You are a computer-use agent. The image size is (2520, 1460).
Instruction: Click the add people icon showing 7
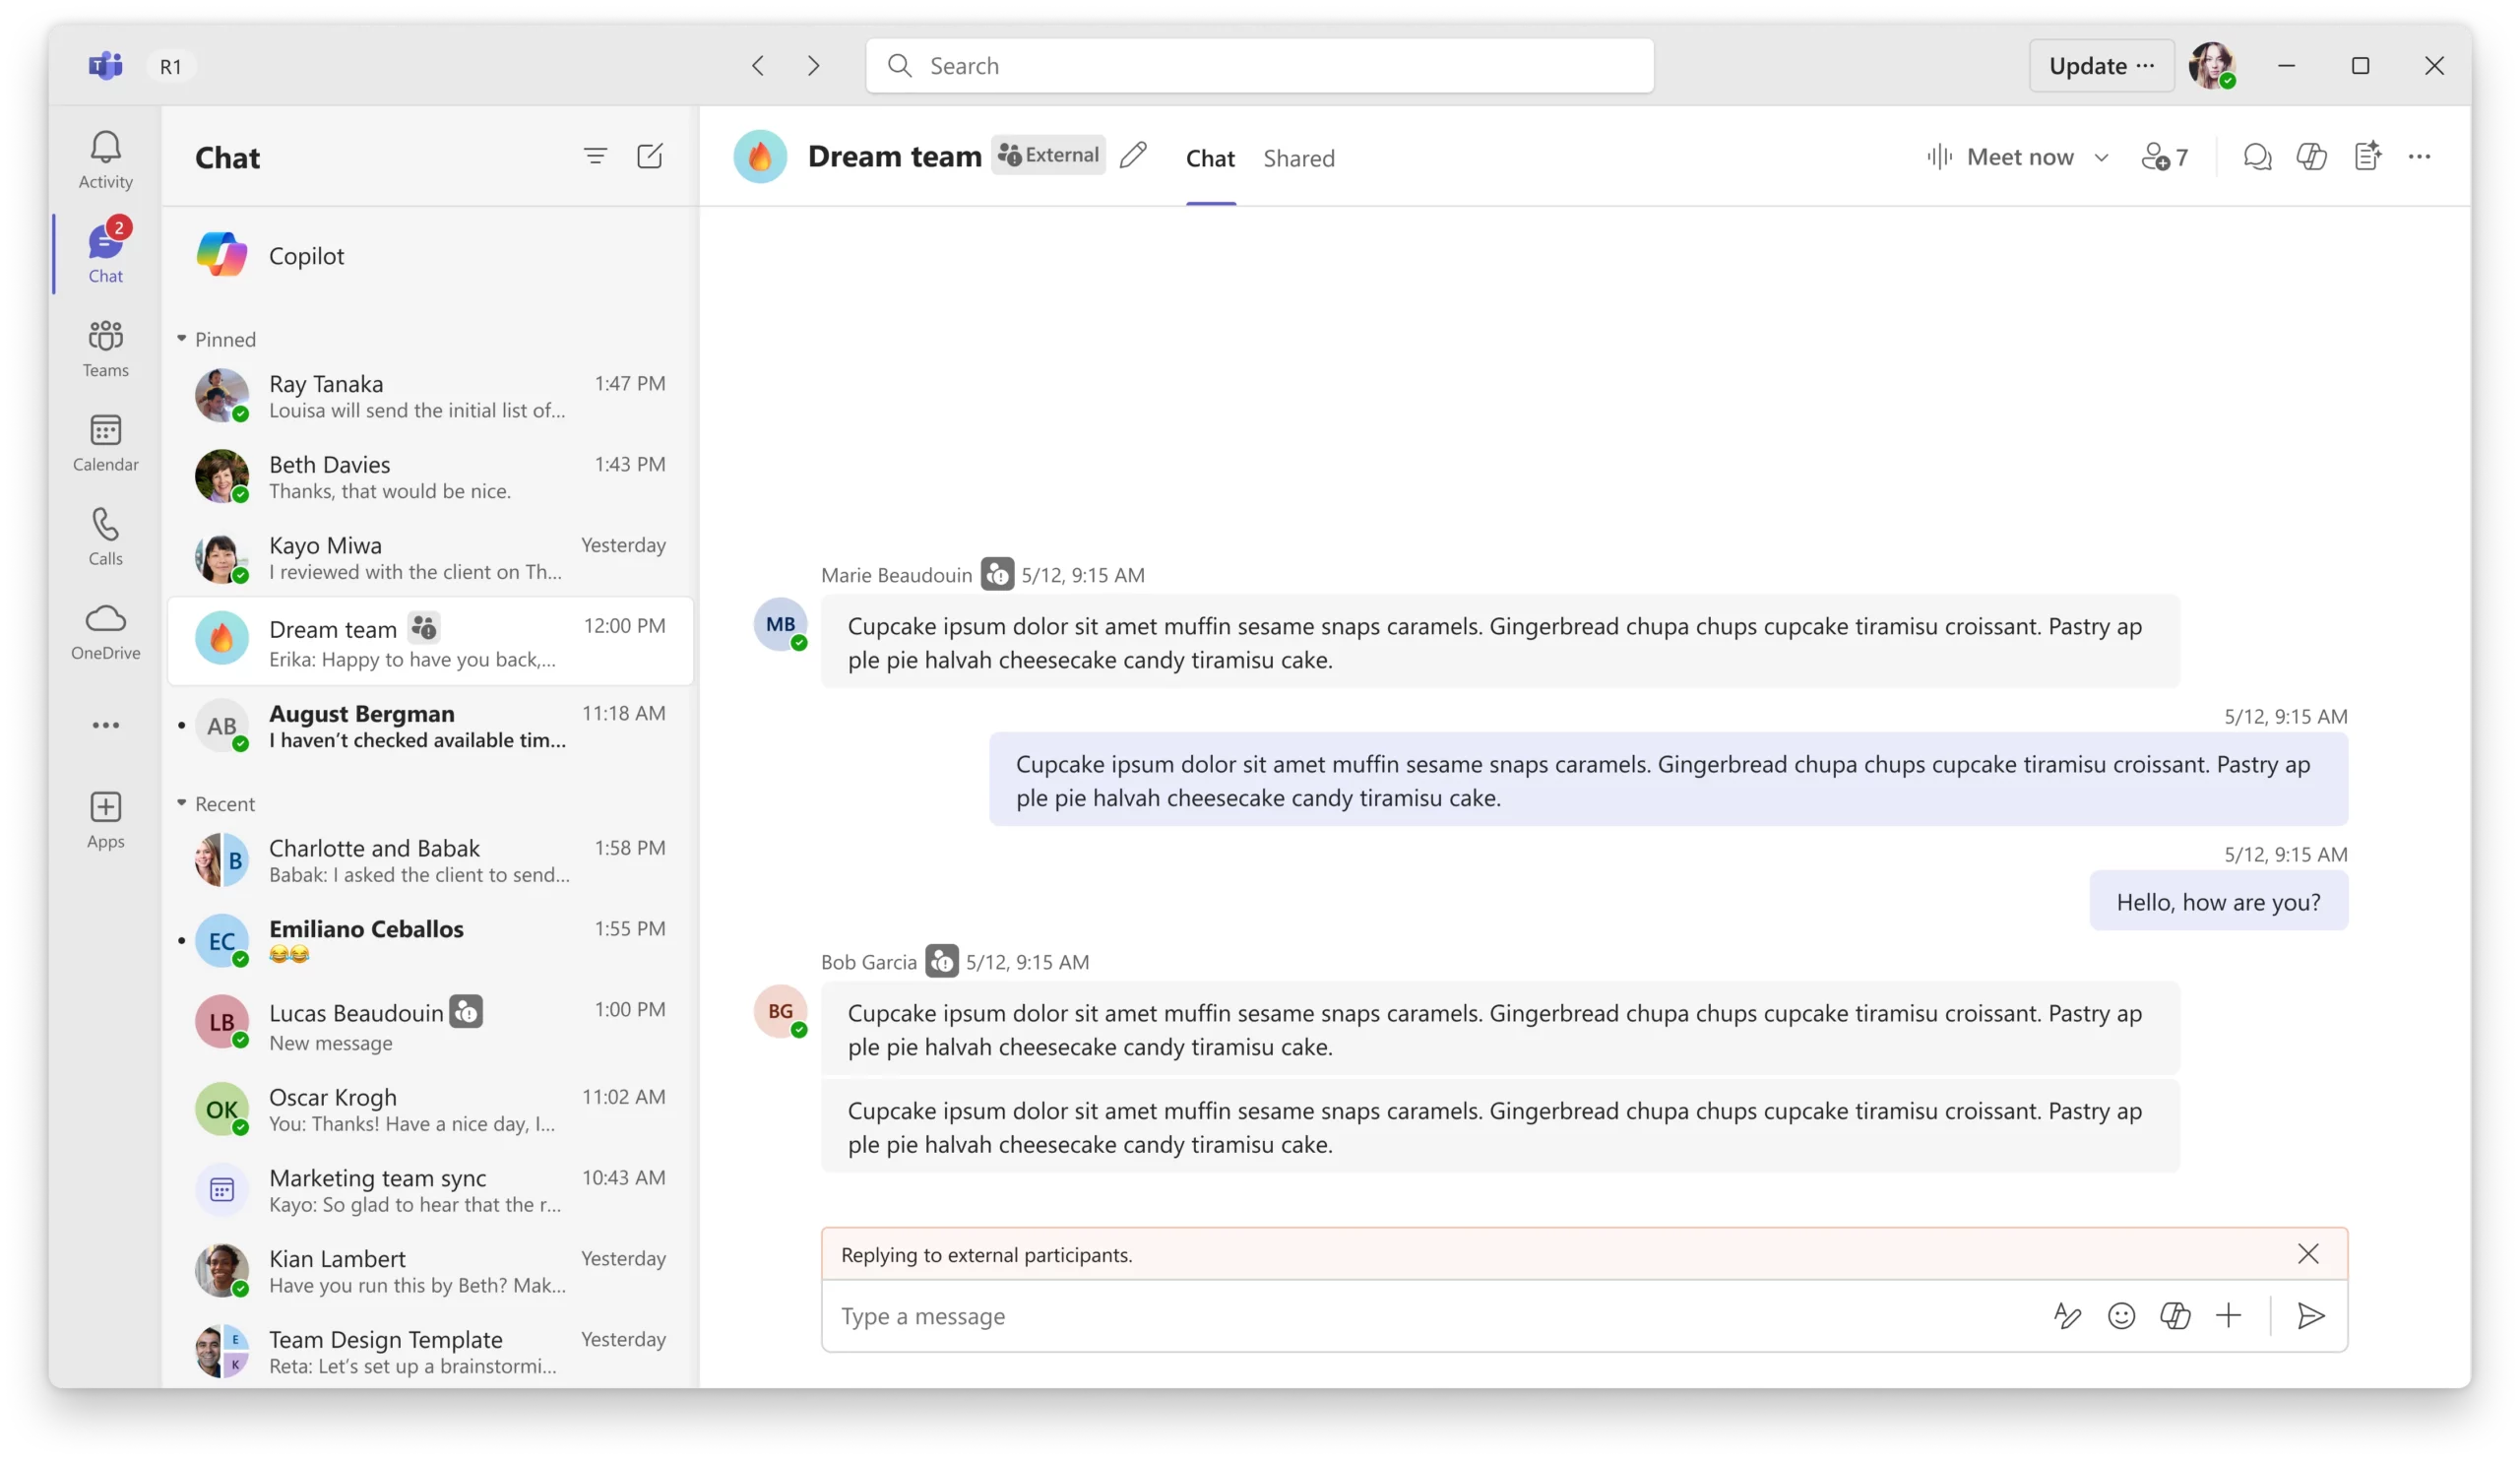pyautogui.click(x=2165, y=157)
